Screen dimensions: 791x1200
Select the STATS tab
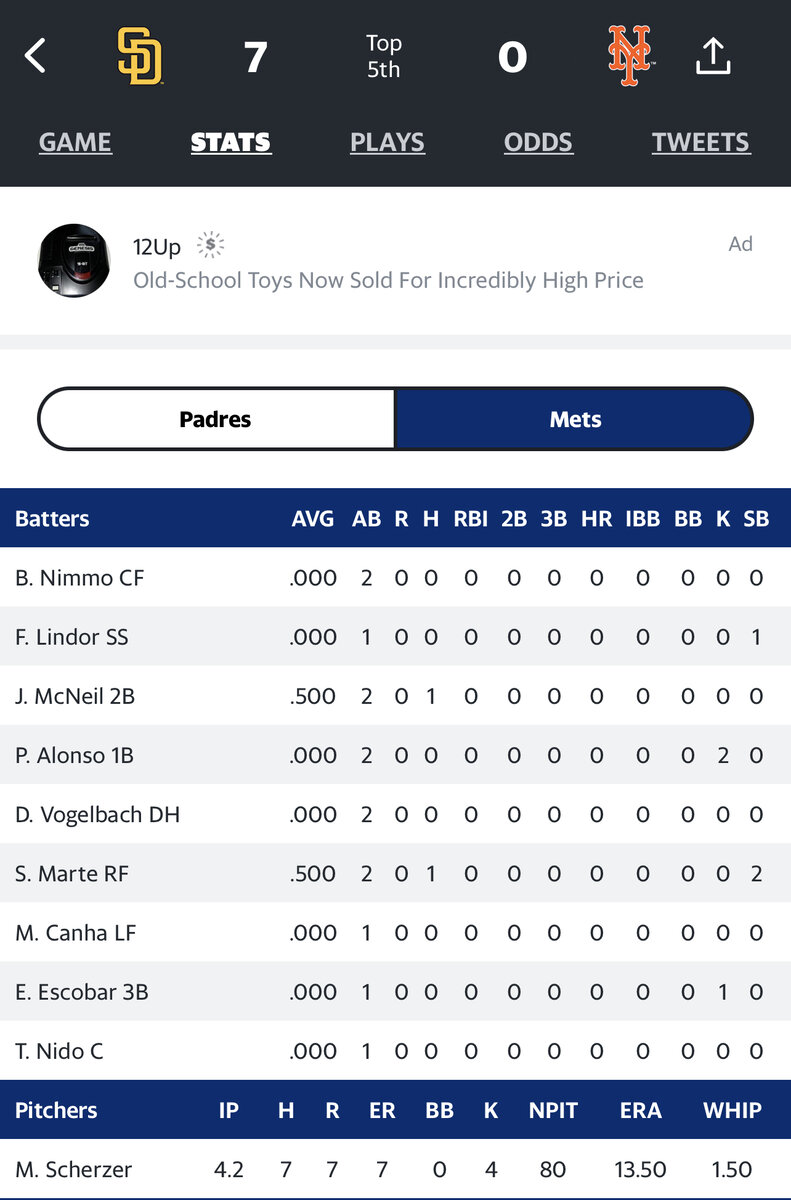coord(230,143)
